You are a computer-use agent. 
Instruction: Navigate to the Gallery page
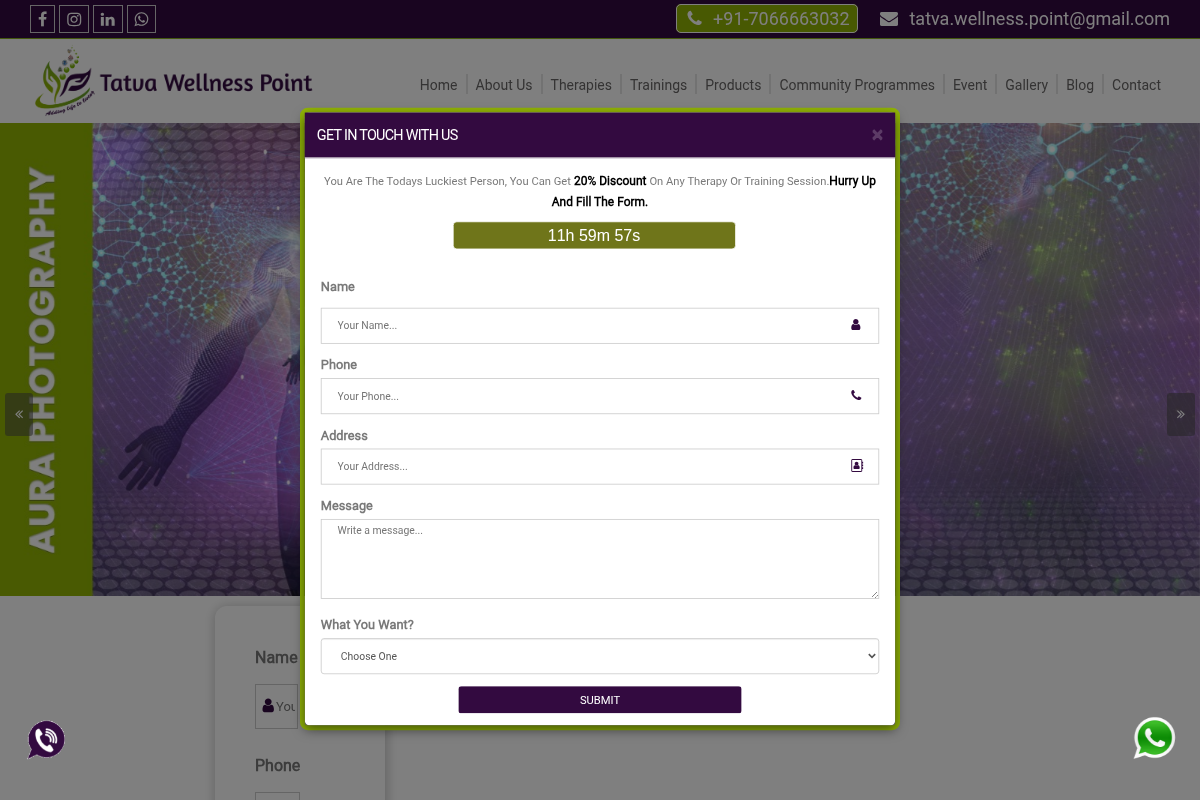1026,85
